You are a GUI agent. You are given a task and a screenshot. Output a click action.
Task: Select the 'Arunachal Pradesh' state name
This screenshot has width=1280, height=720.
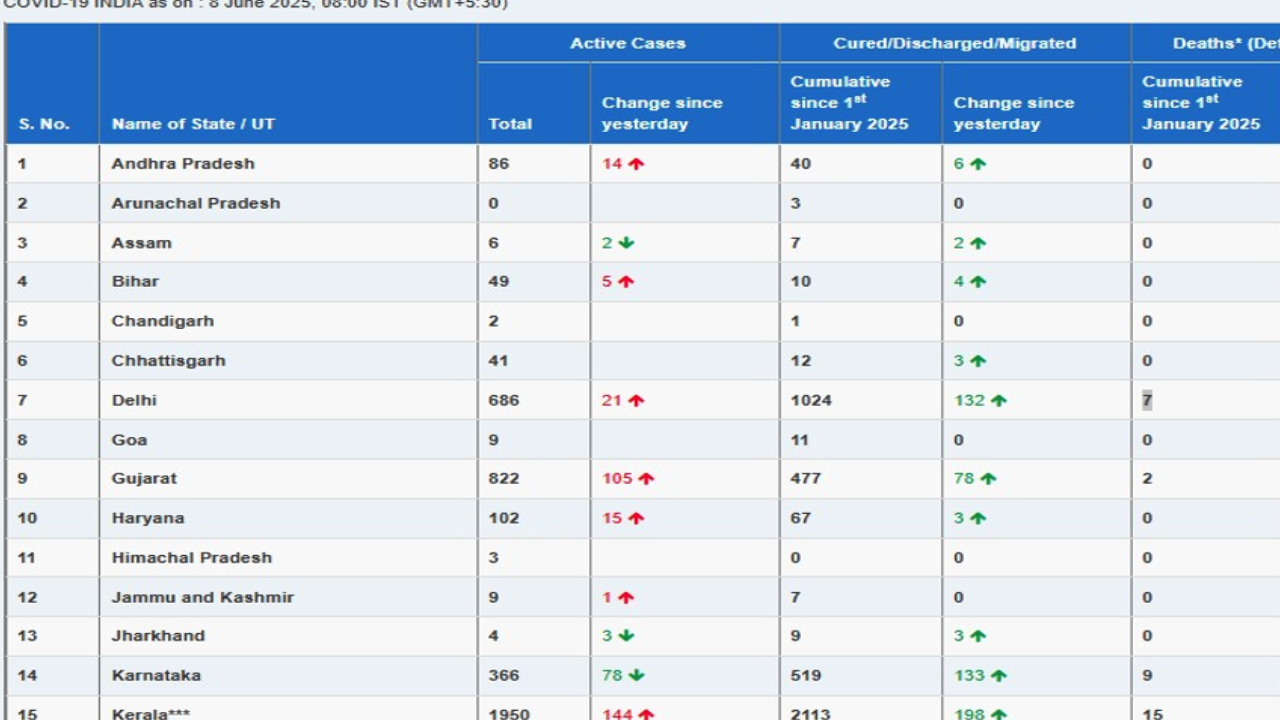(x=196, y=203)
